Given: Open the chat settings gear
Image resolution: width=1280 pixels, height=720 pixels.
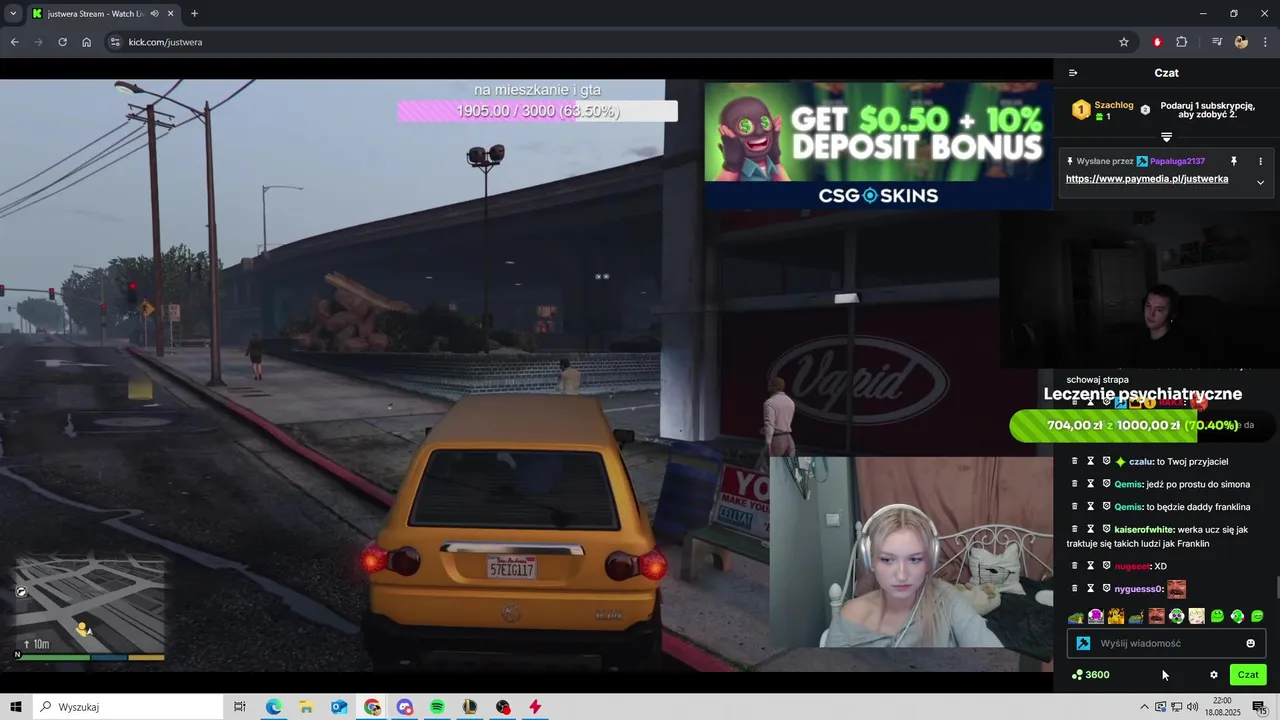Looking at the screenshot, I should (x=1214, y=675).
